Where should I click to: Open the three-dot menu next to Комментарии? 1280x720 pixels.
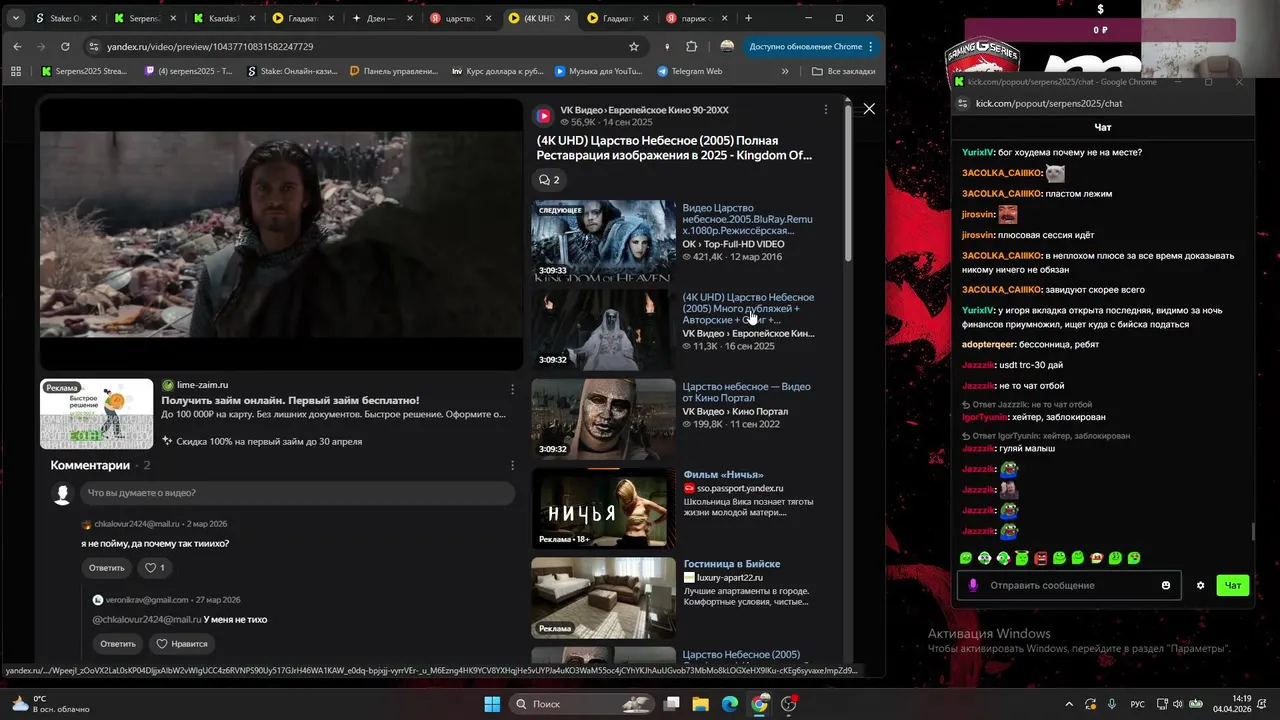point(513,465)
